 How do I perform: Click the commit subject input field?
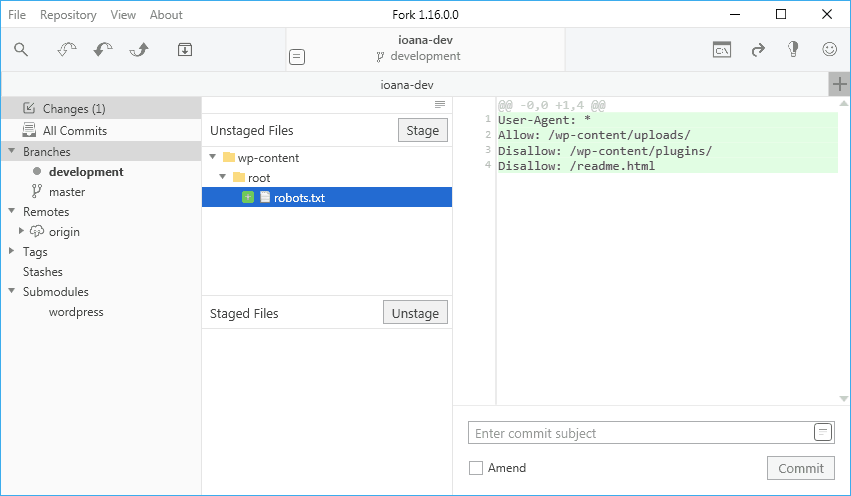coord(641,433)
